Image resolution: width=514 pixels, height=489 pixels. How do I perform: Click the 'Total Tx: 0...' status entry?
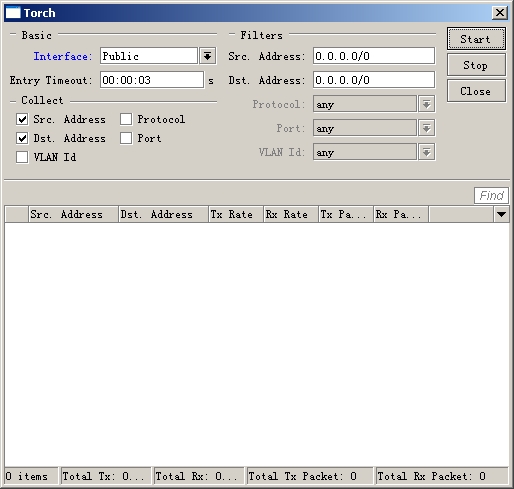coord(106,476)
